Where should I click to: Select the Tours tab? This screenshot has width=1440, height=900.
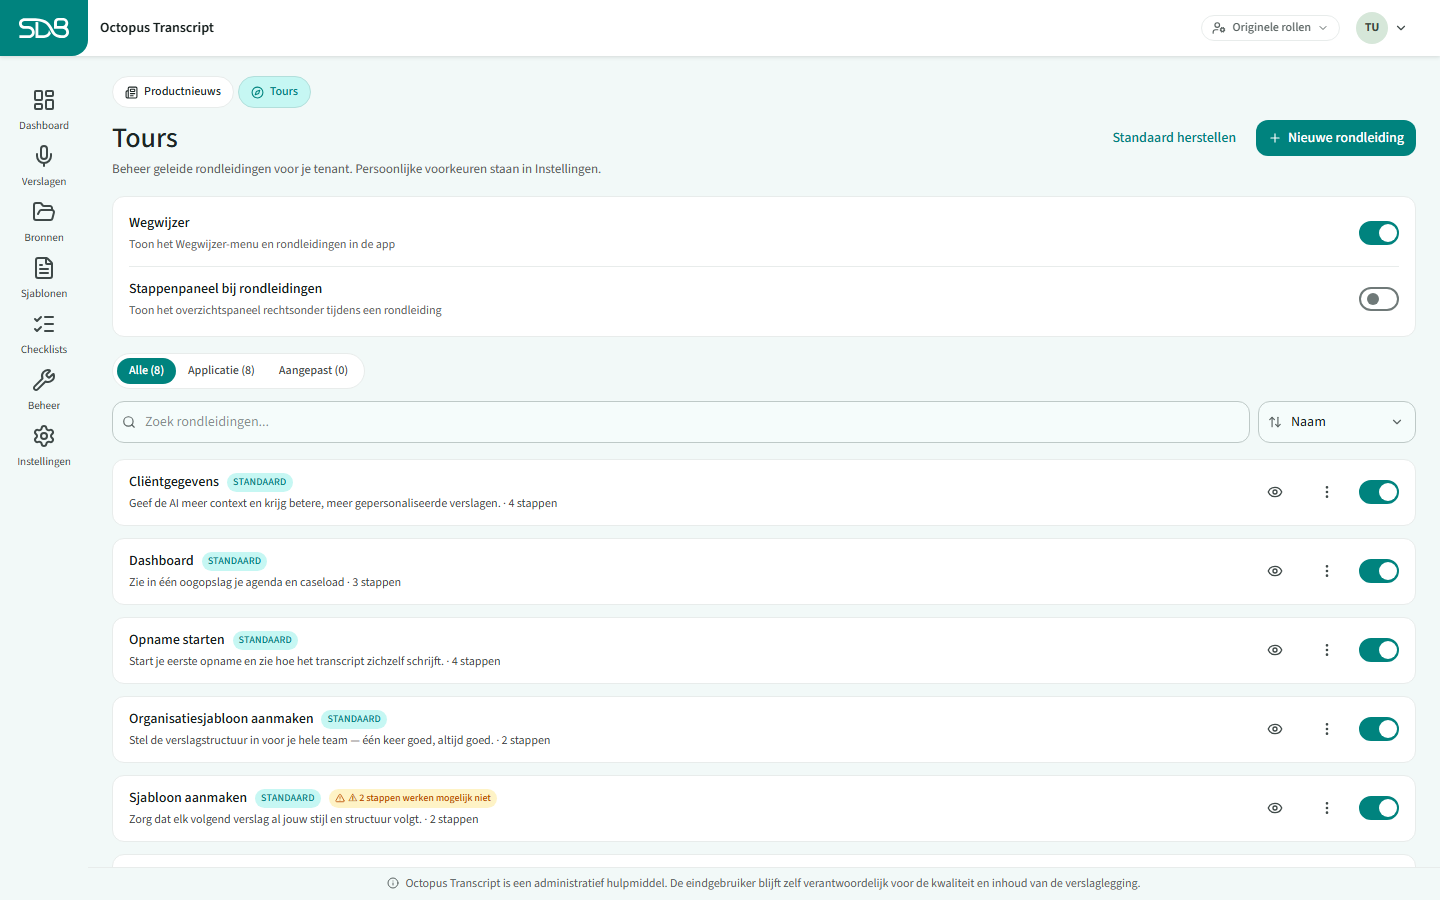pyautogui.click(x=274, y=92)
